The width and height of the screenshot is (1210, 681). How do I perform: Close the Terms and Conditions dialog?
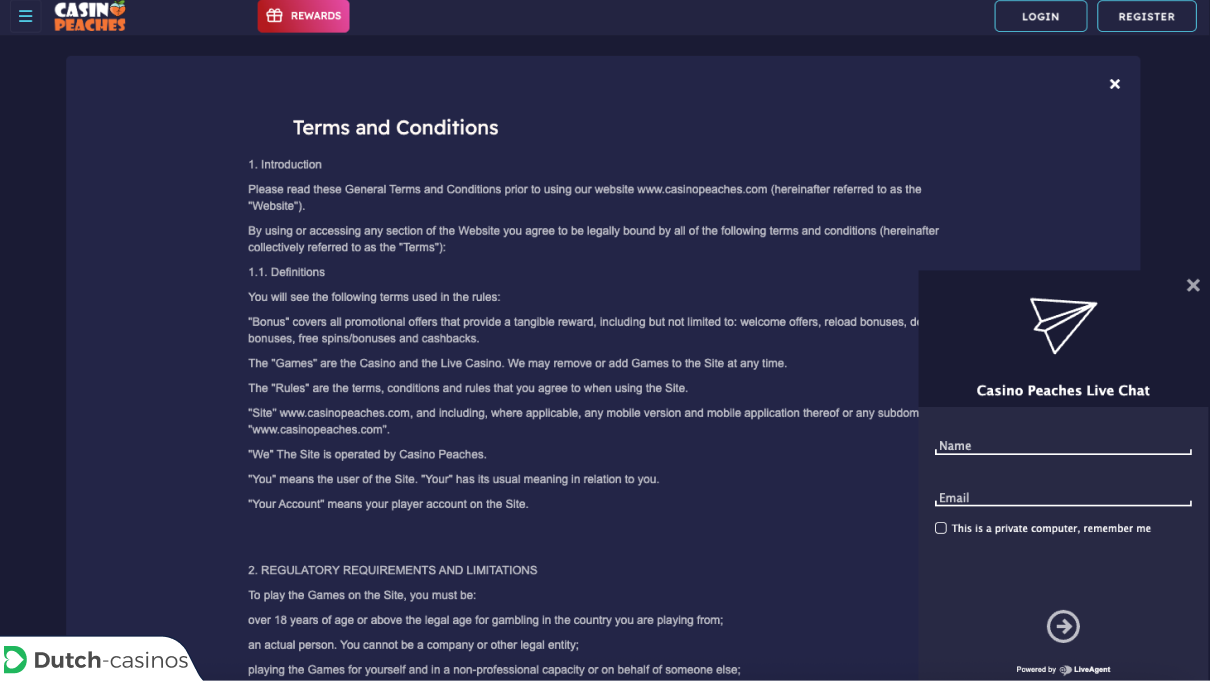1115,84
